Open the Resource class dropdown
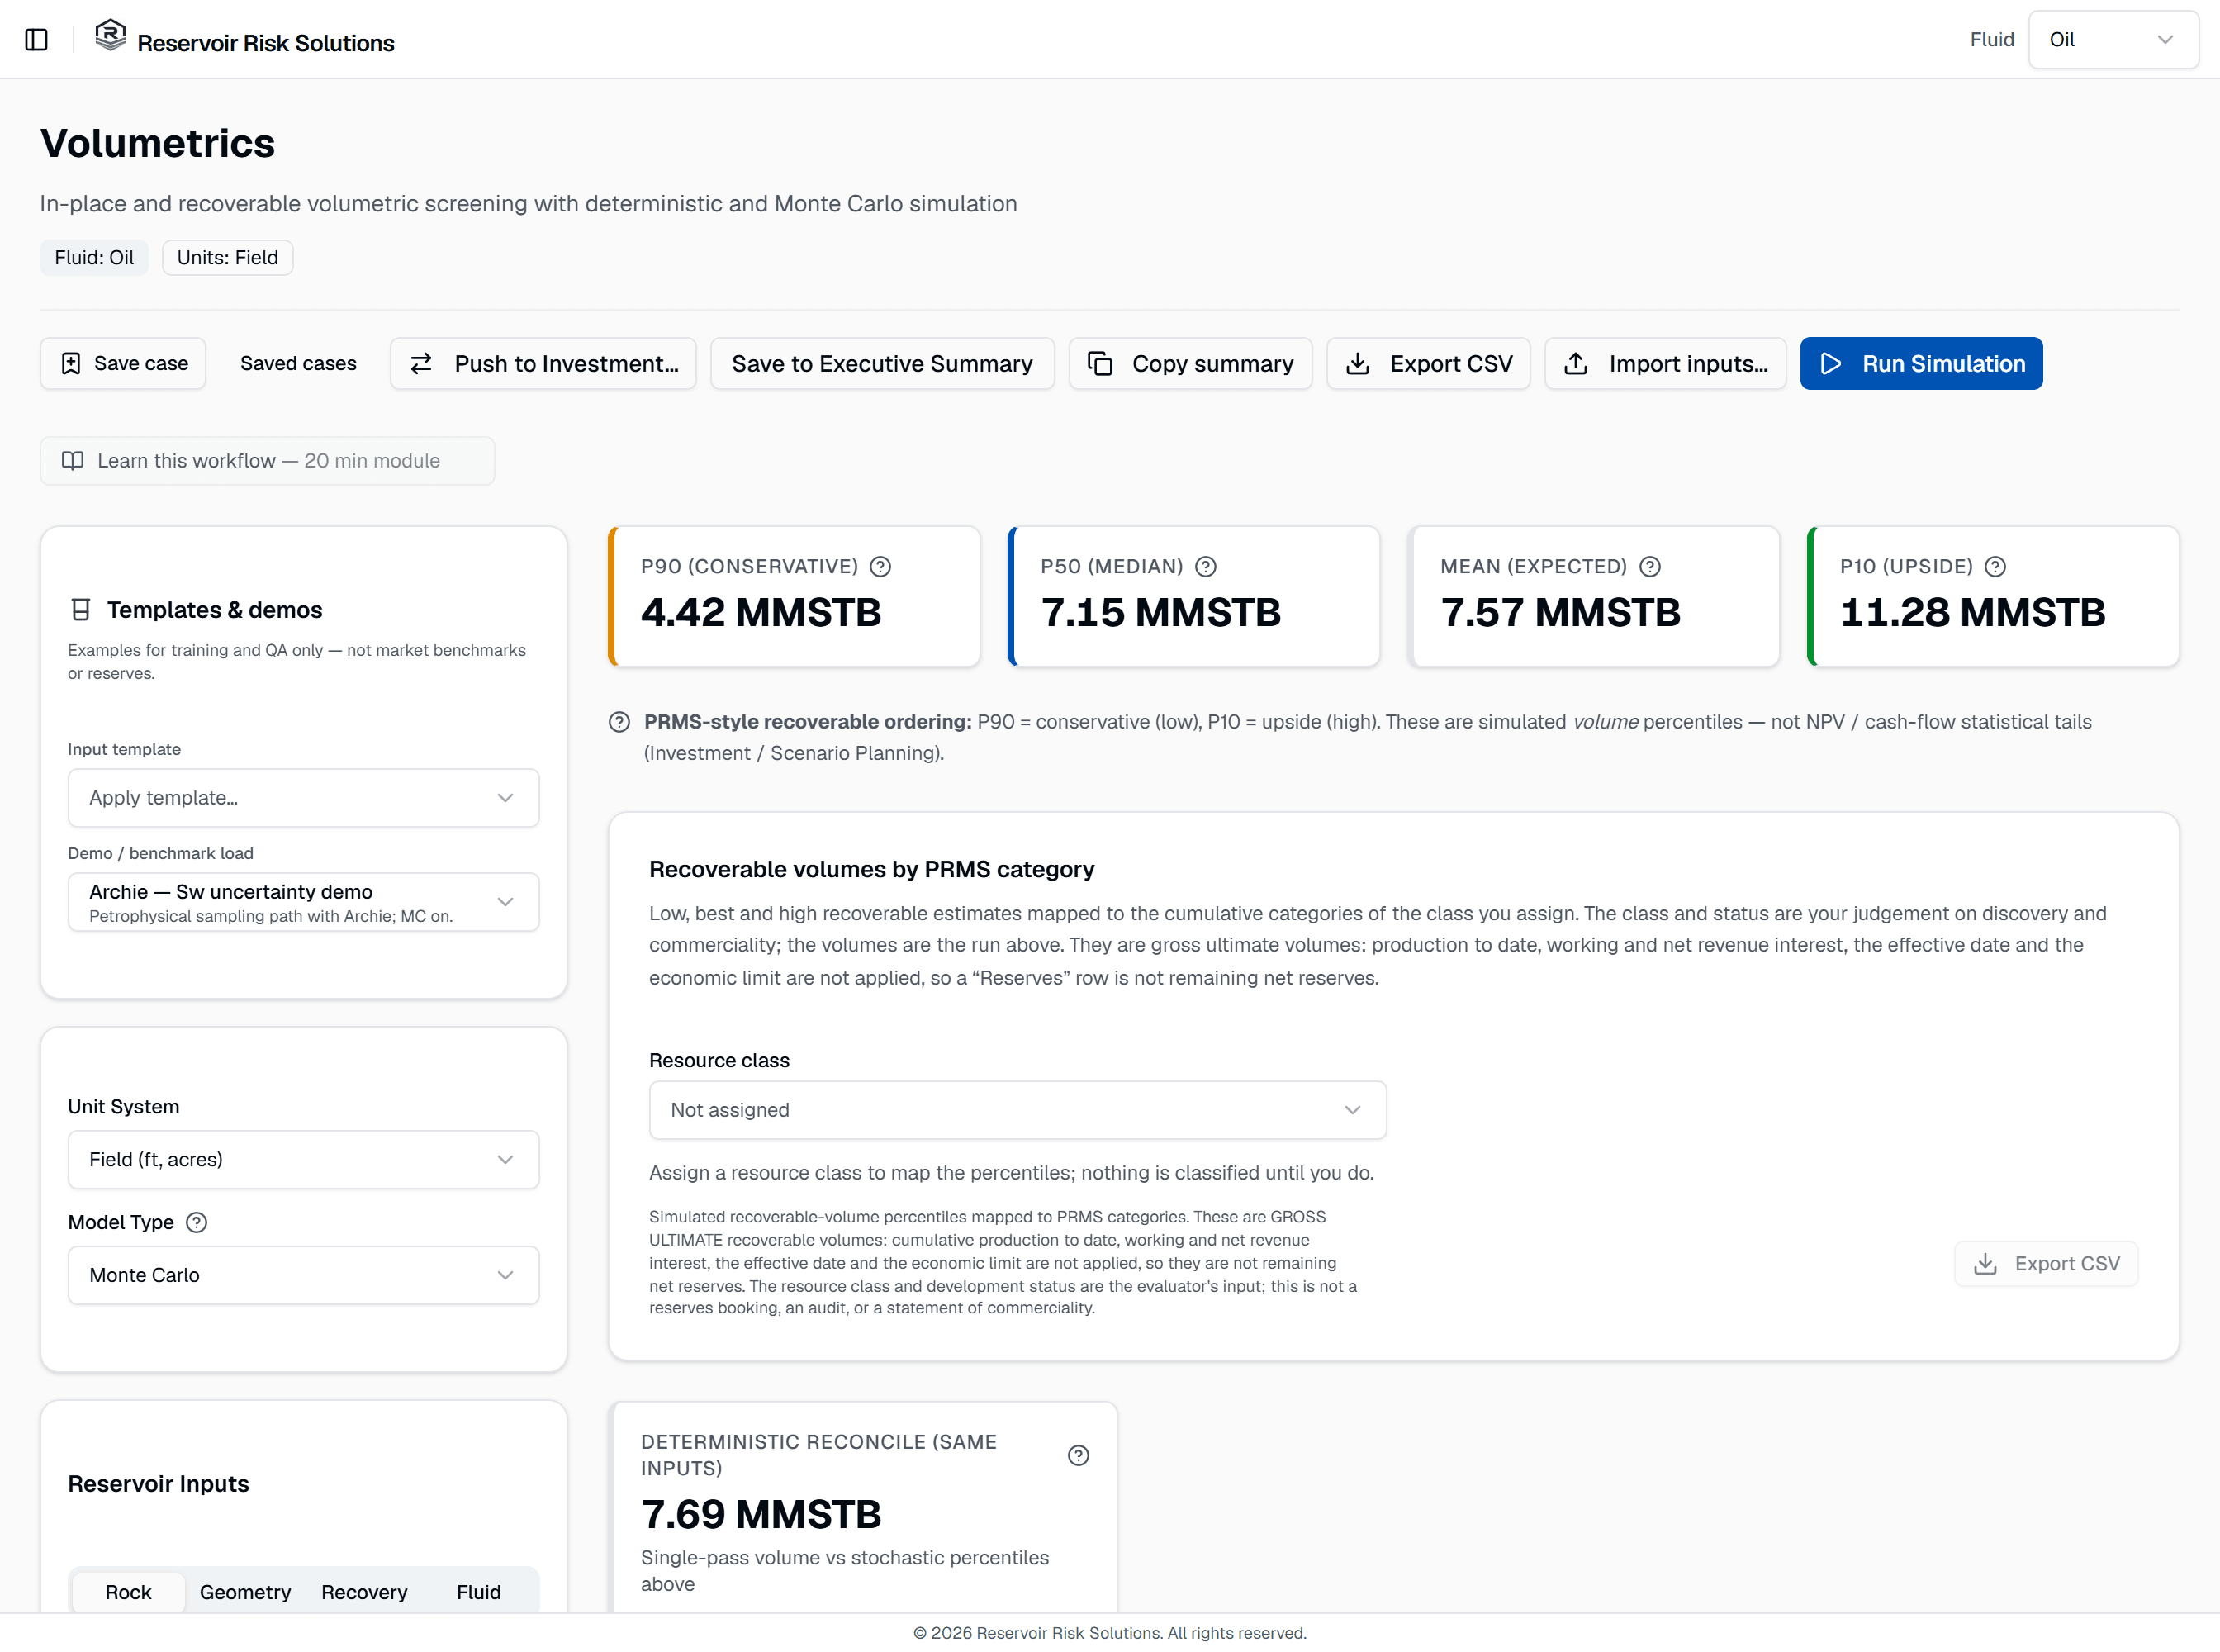The height and width of the screenshot is (1652, 2220). tap(1017, 1110)
